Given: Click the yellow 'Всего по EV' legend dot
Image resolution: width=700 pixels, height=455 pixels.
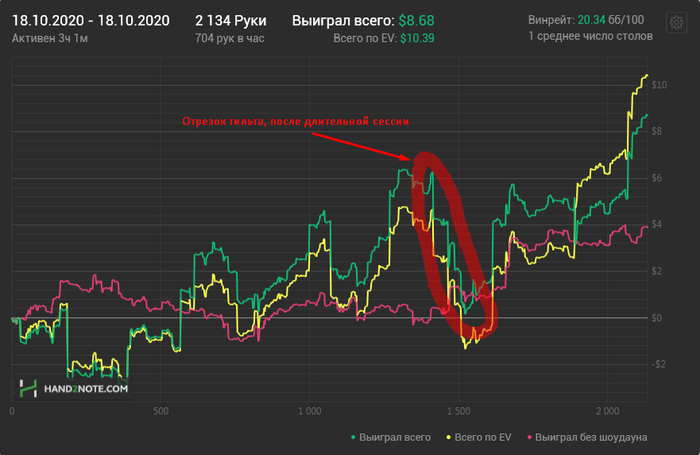Looking at the screenshot, I should coord(449,438).
